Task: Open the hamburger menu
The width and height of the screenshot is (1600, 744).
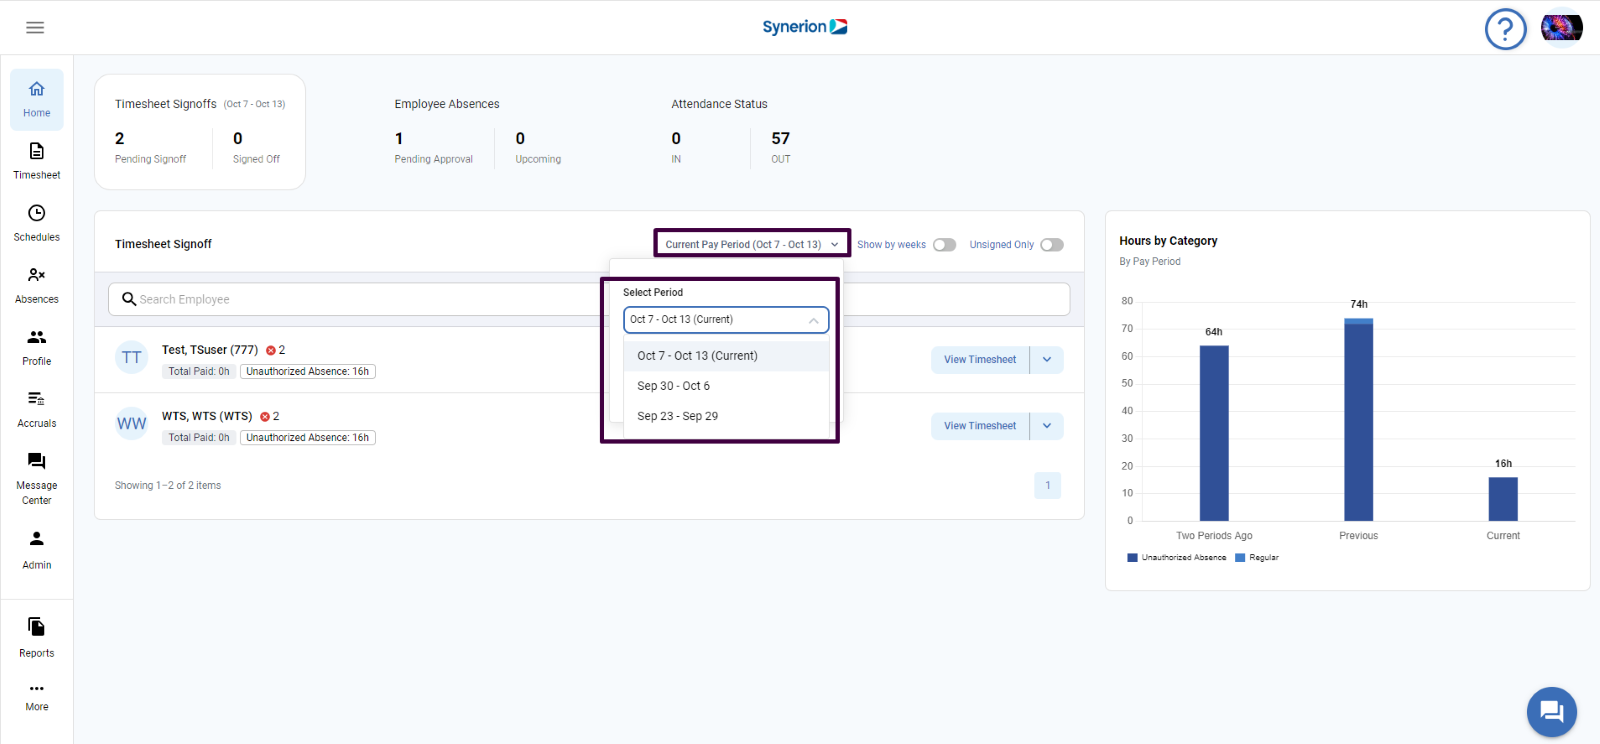Action: (x=35, y=27)
